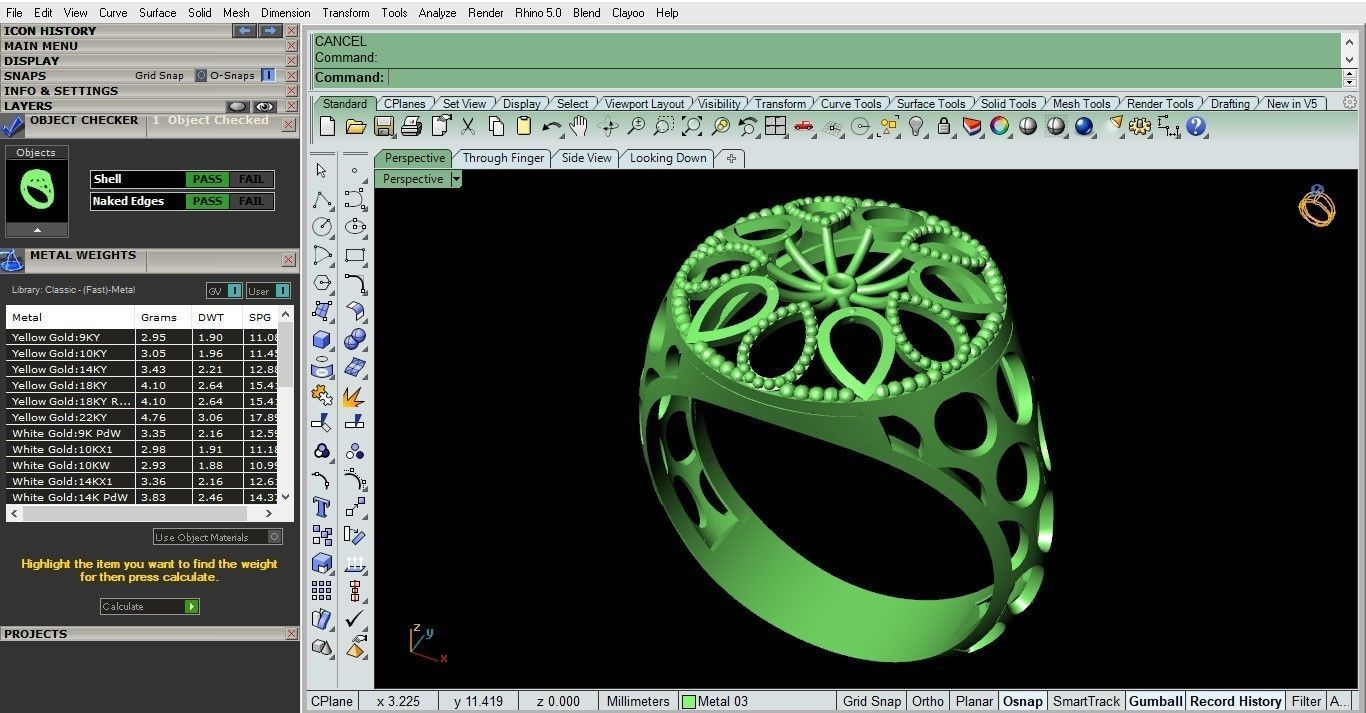The image size is (1366, 713).
Task: Click the Explode icon
Action: coord(354,395)
